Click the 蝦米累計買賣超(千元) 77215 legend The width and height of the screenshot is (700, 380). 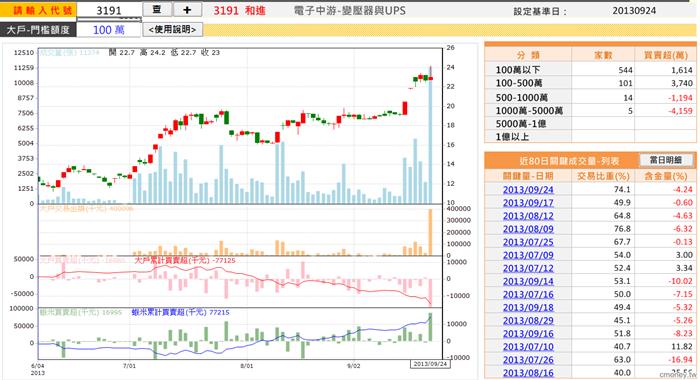(x=180, y=312)
